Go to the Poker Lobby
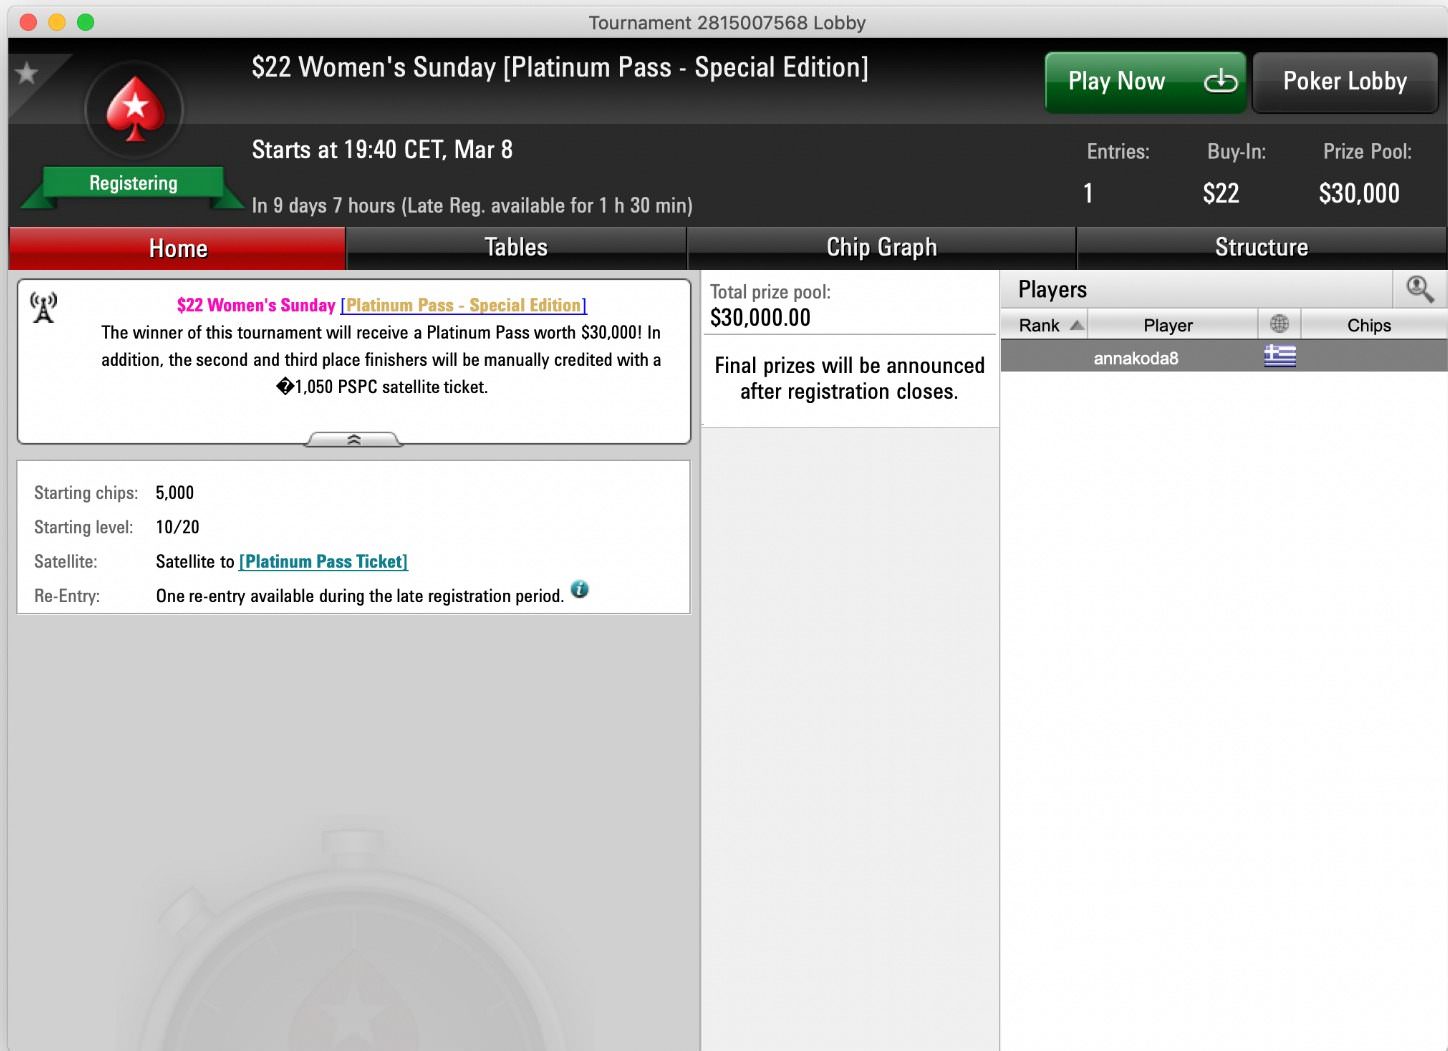This screenshot has width=1448, height=1051. (1344, 82)
